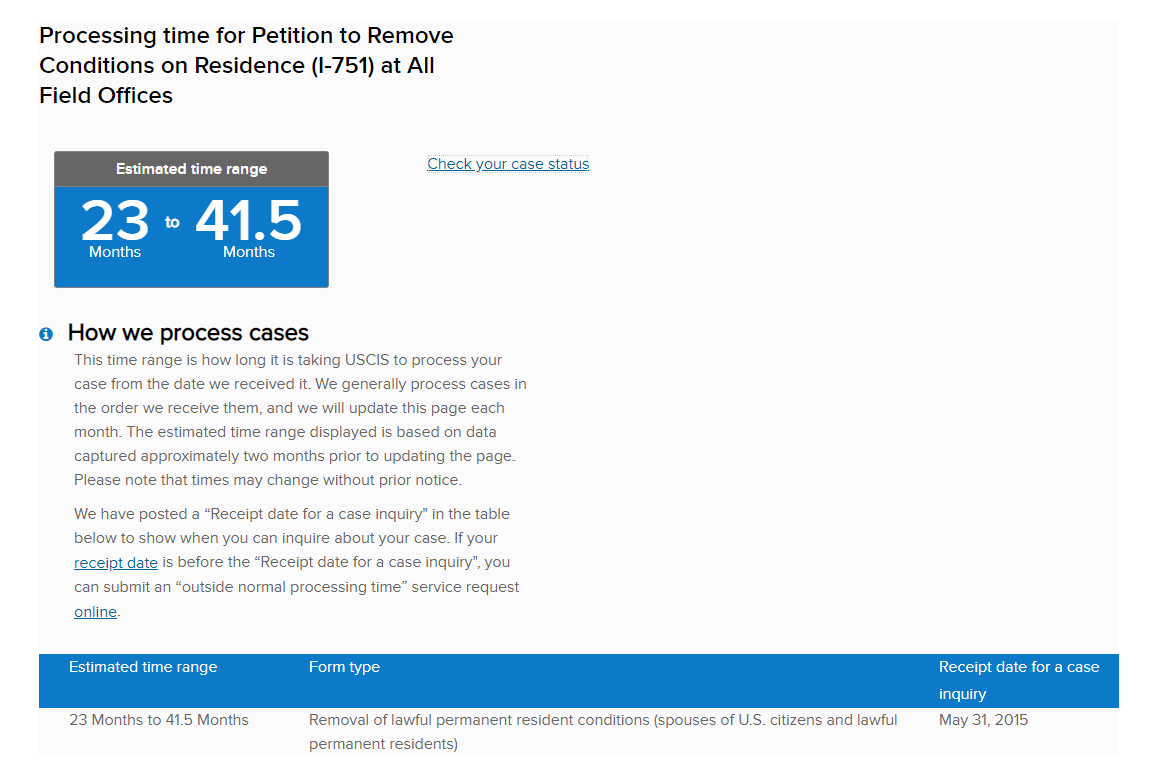Click the blue info icon beside 'How we process cases'

coord(46,335)
